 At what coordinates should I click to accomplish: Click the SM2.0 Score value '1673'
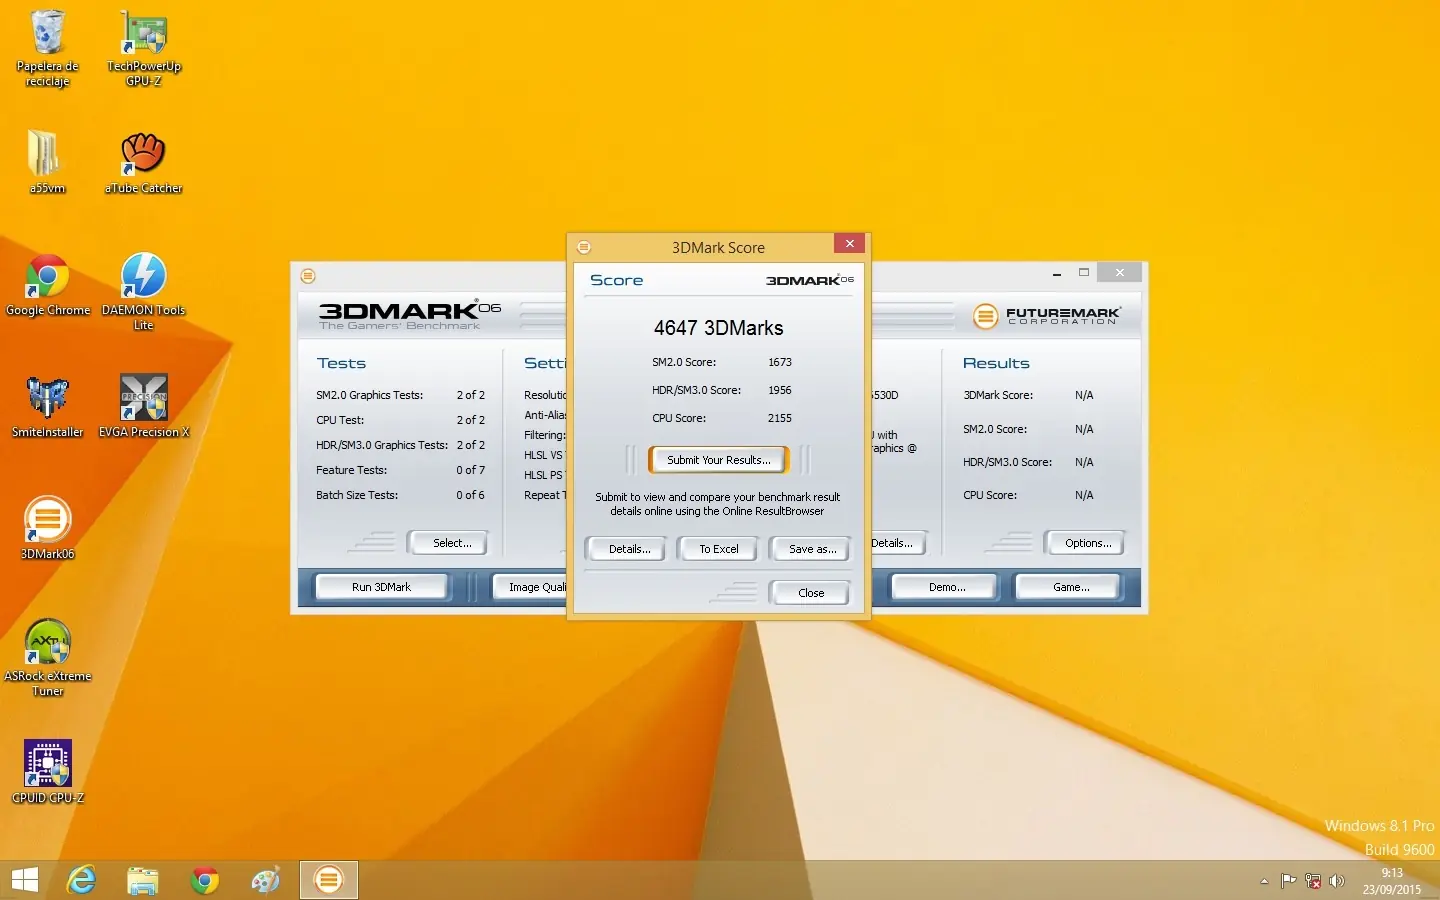[780, 362]
